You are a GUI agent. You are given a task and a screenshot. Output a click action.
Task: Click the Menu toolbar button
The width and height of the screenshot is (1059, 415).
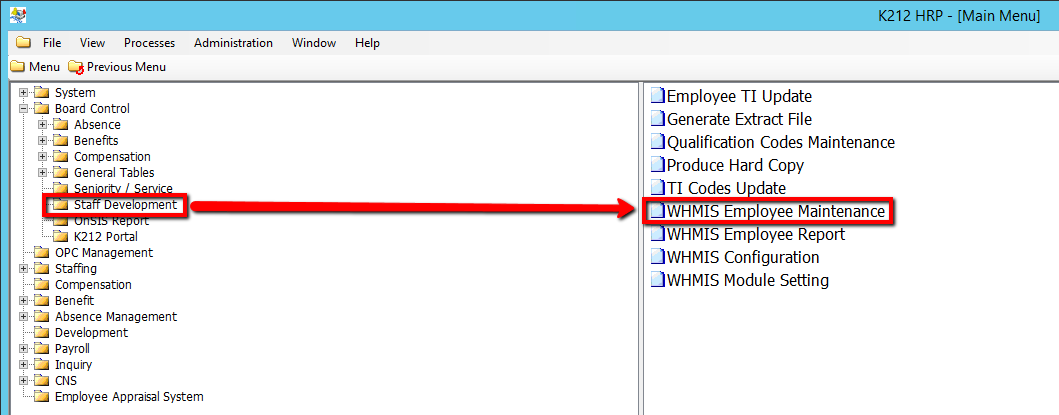pos(36,67)
